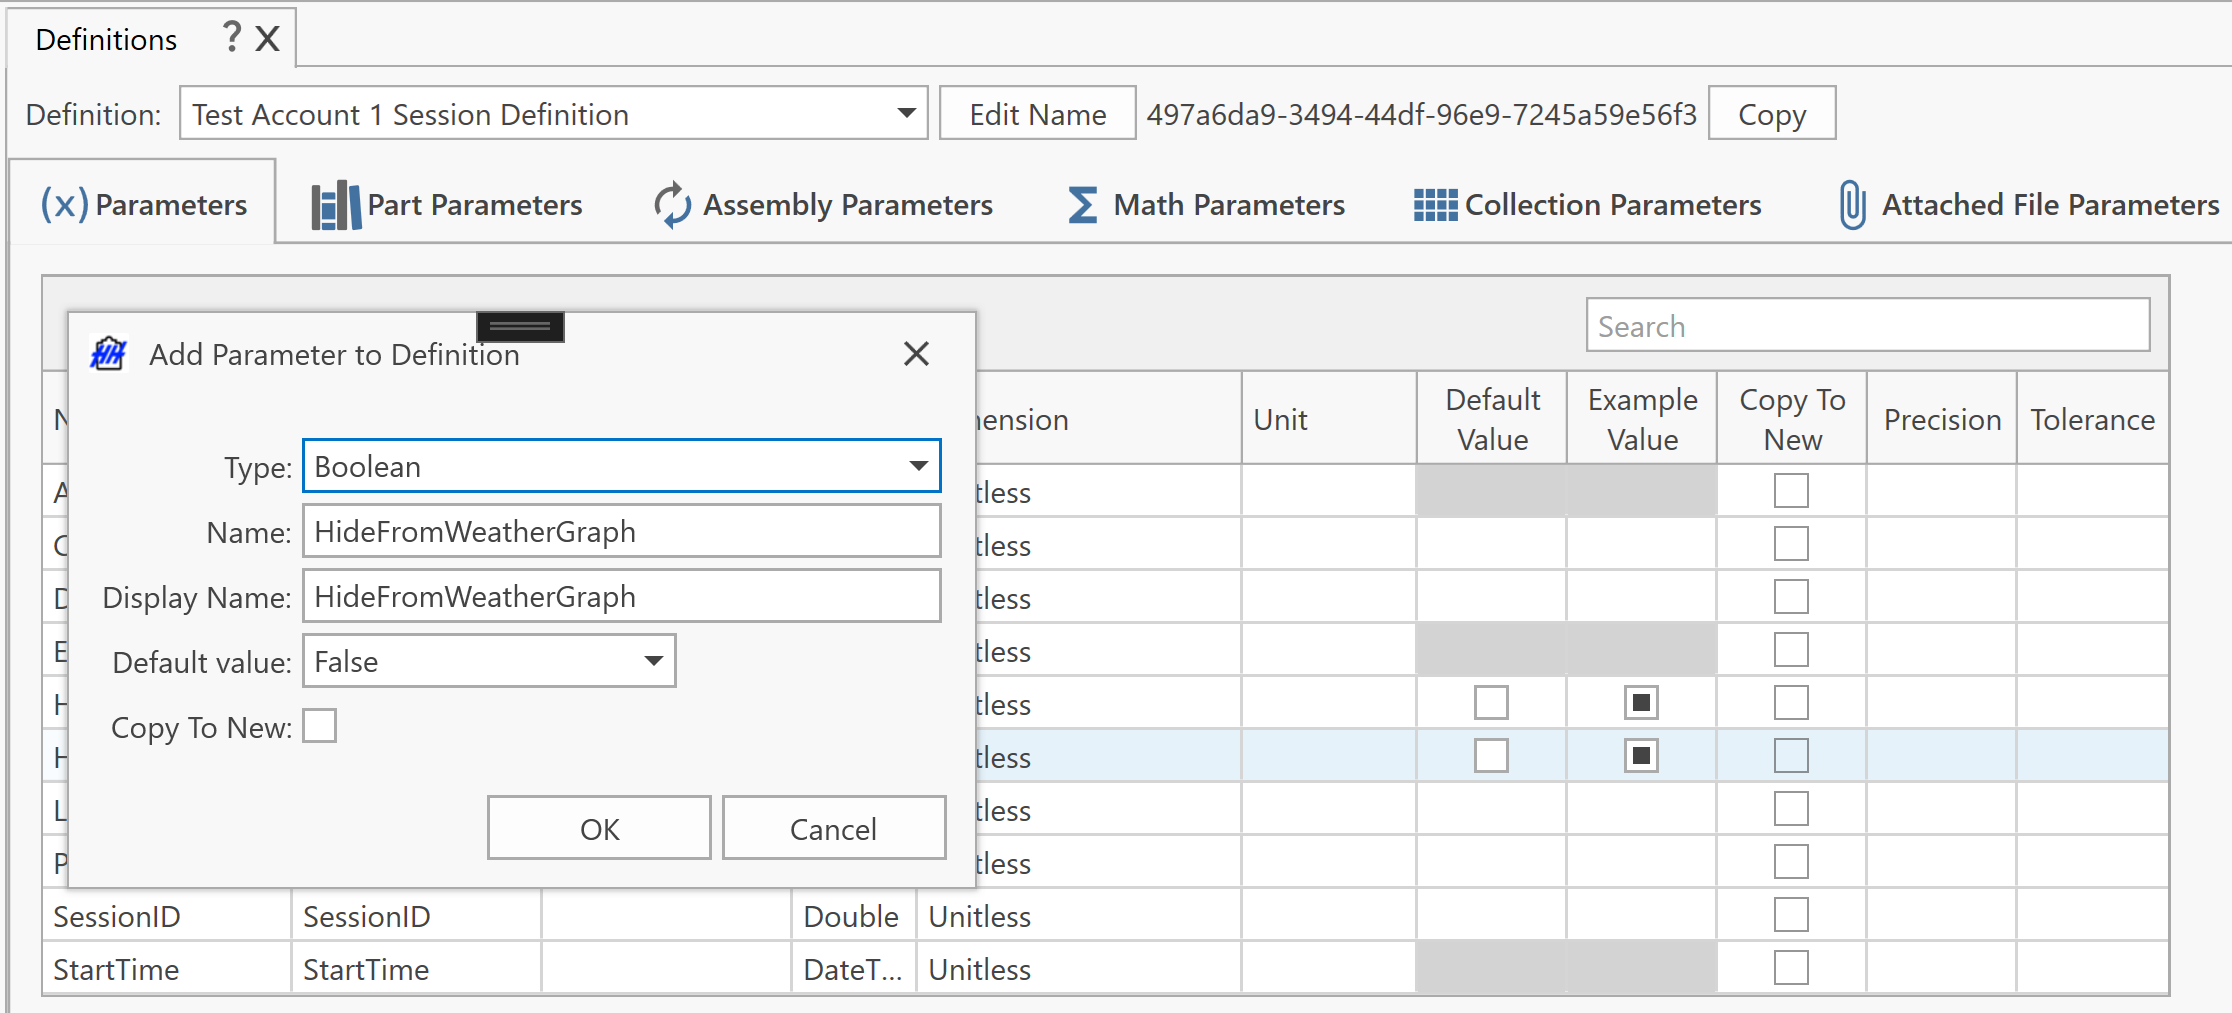This screenshot has width=2232, height=1013.
Task: Click the Precision column header
Action: 1942,419
